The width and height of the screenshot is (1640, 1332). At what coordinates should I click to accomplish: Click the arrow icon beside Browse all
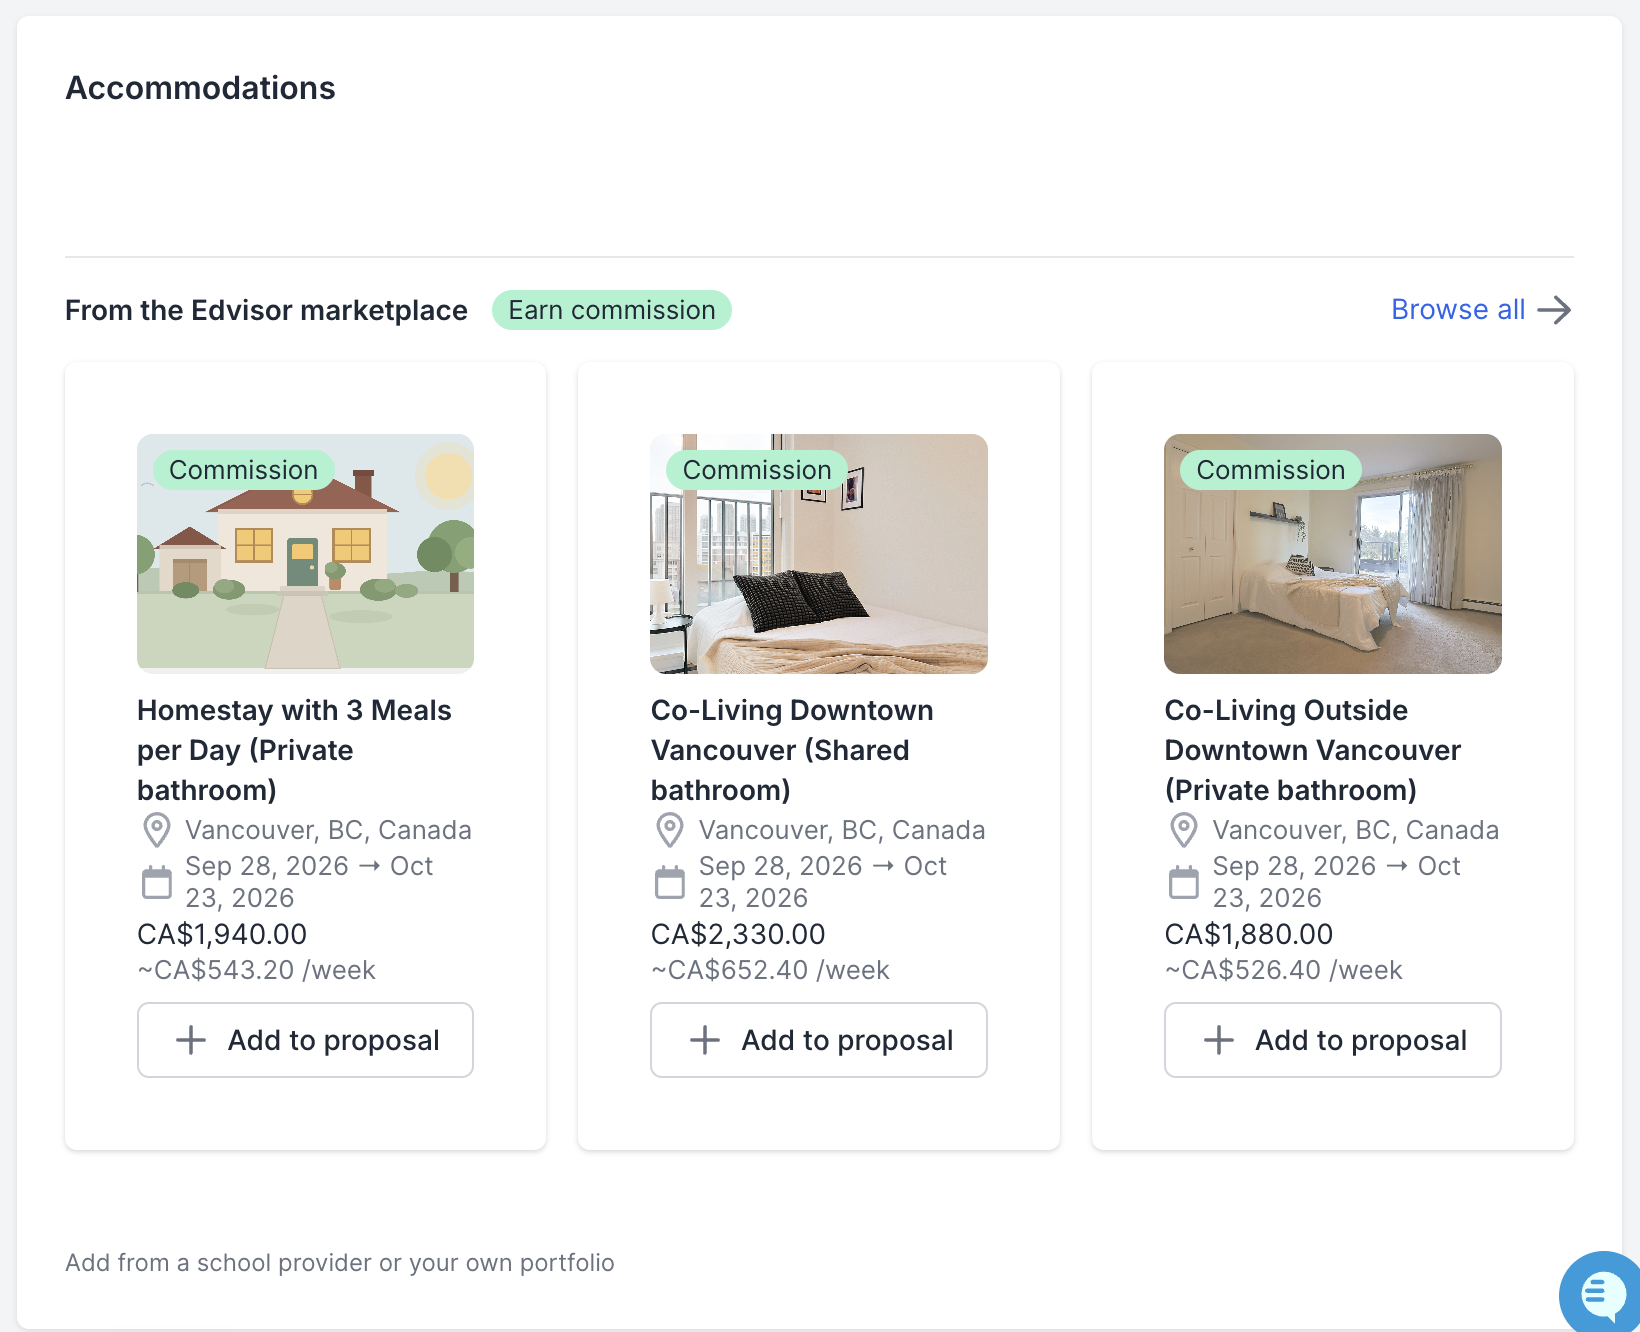(x=1554, y=310)
